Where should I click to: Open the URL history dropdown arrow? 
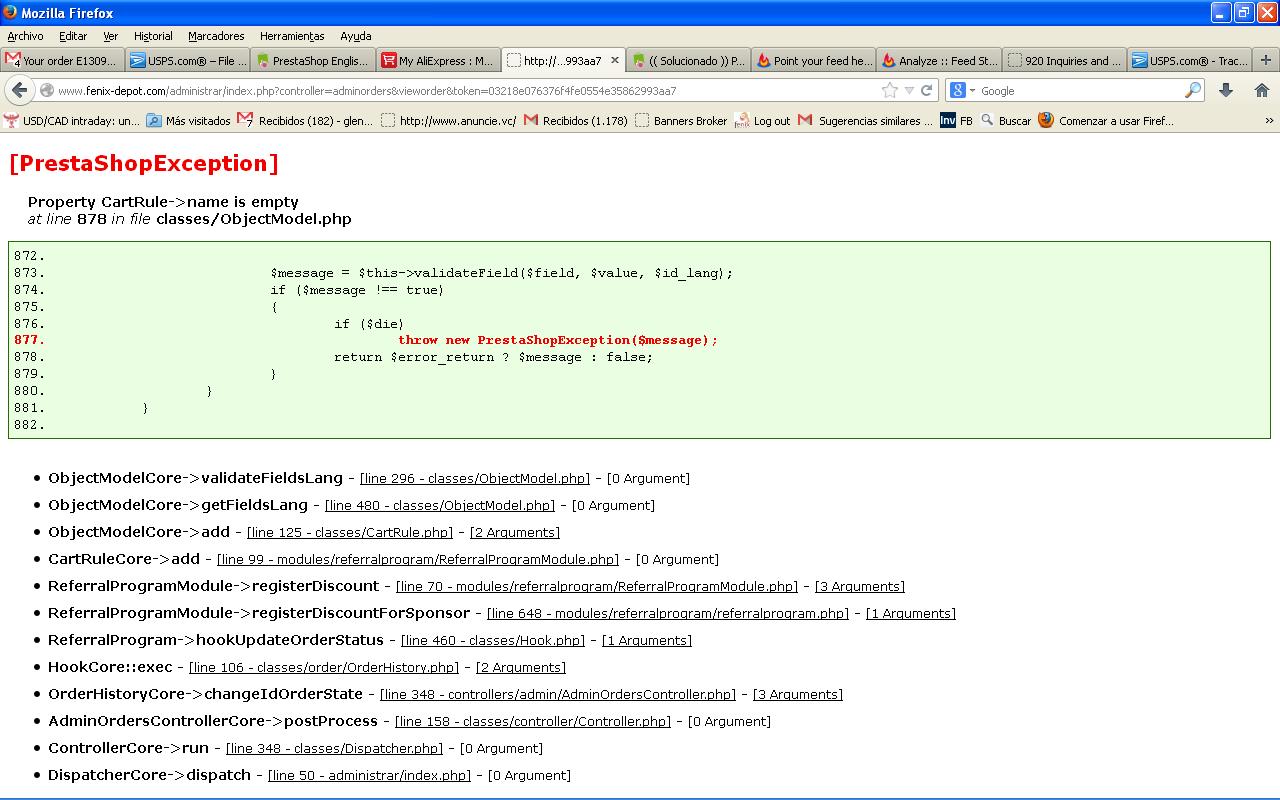(909, 90)
